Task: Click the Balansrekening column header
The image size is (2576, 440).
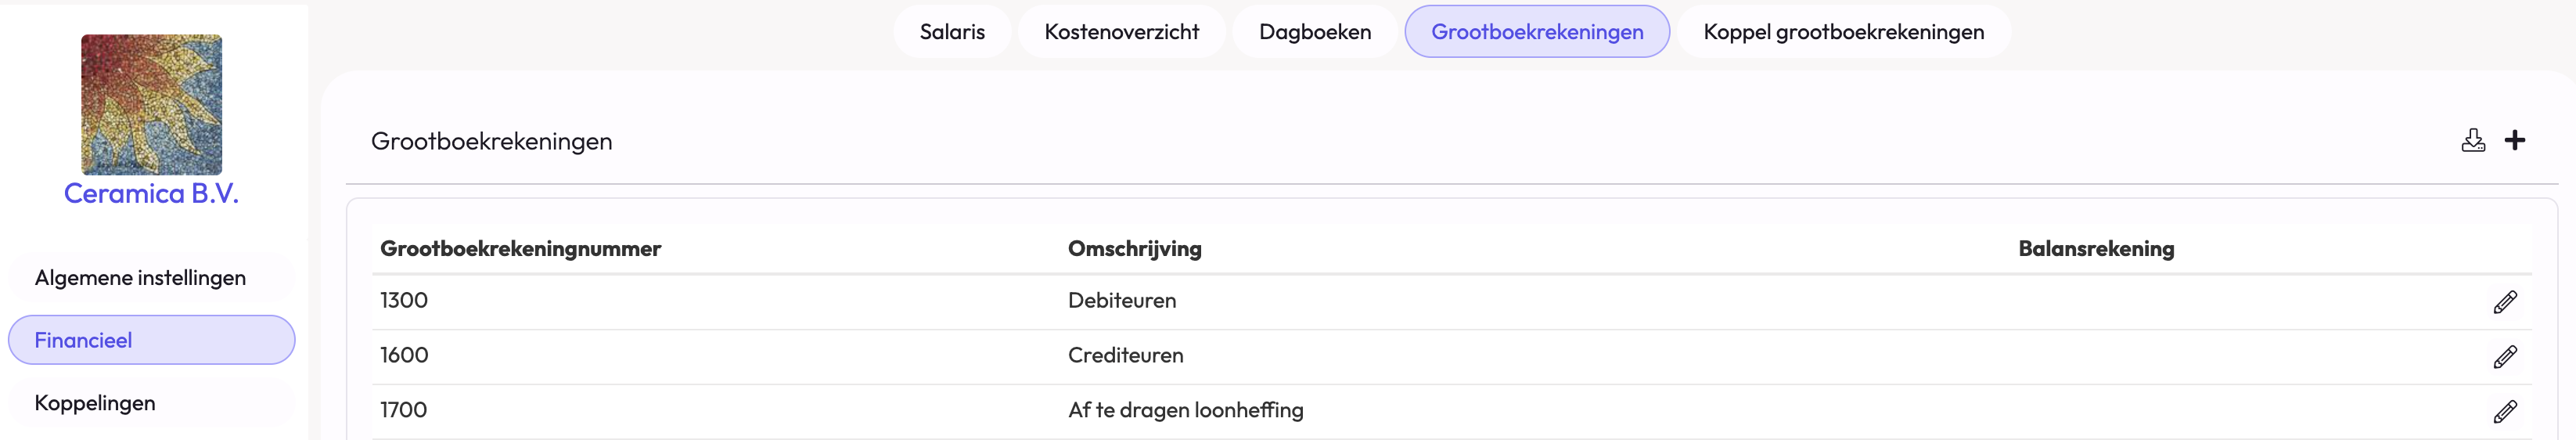Action: [2095, 249]
